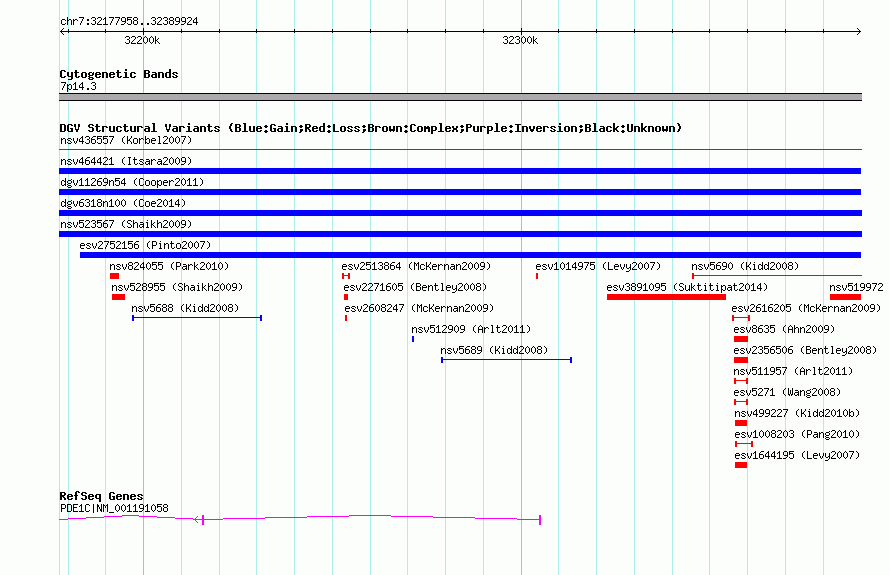Click the RefSeq Genes track title
The height and width of the screenshot is (575, 890).
(101, 496)
